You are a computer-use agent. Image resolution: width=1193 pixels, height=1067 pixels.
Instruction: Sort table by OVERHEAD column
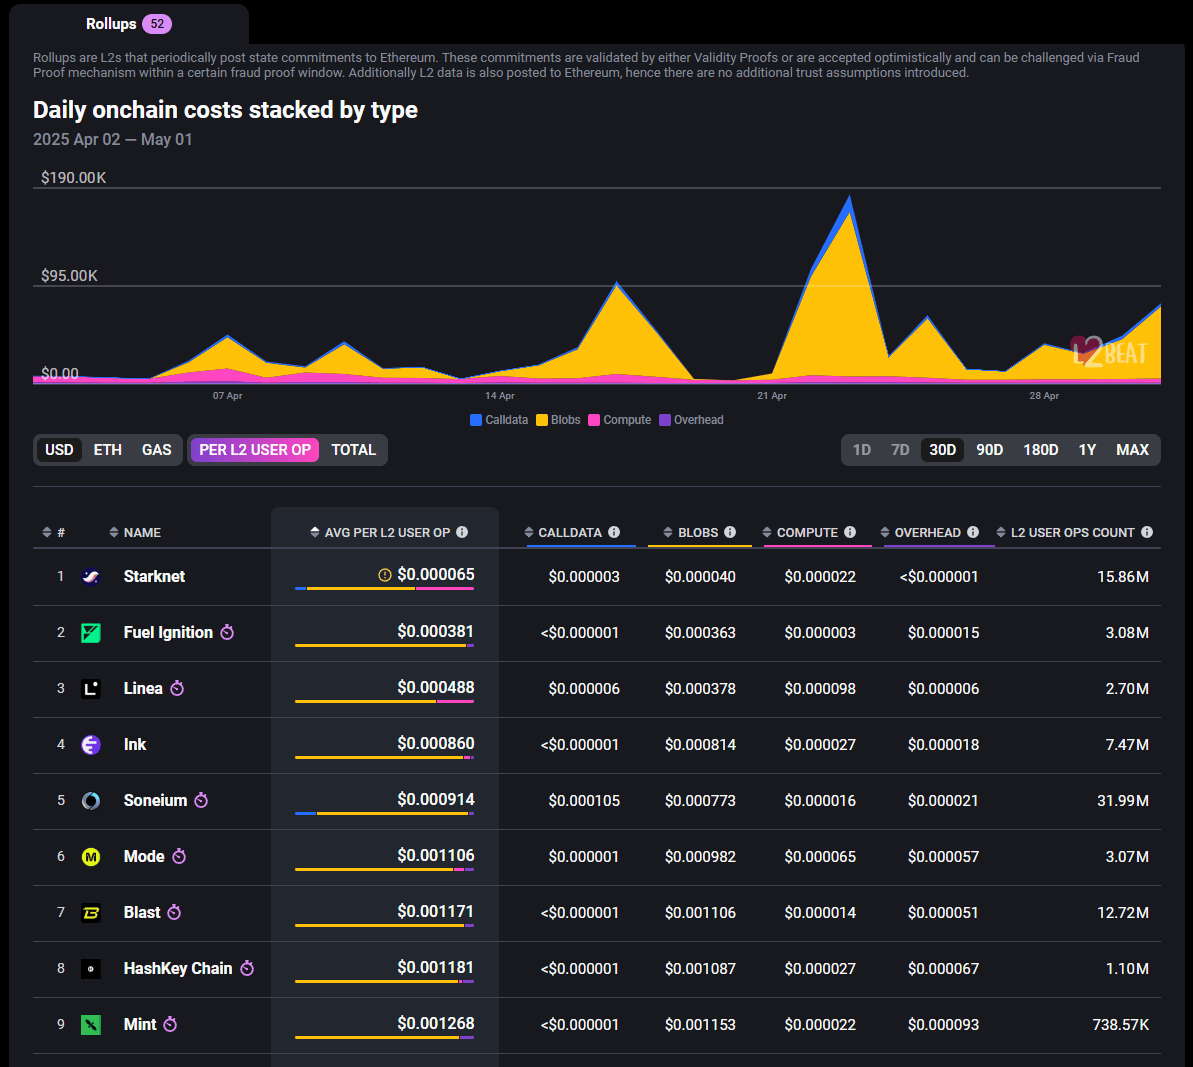[927, 533]
